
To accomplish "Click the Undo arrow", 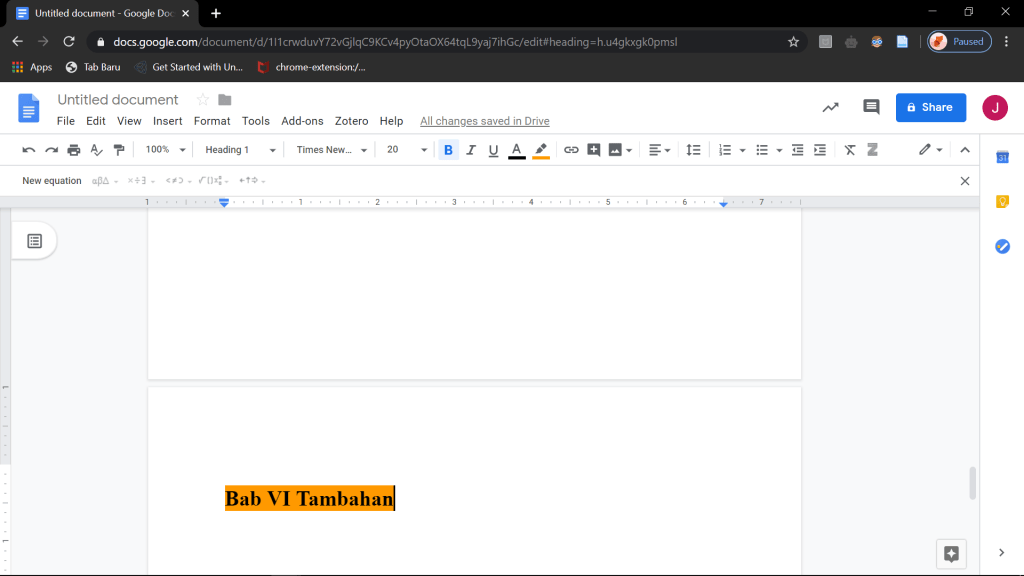I will pyautogui.click(x=29, y=150).
